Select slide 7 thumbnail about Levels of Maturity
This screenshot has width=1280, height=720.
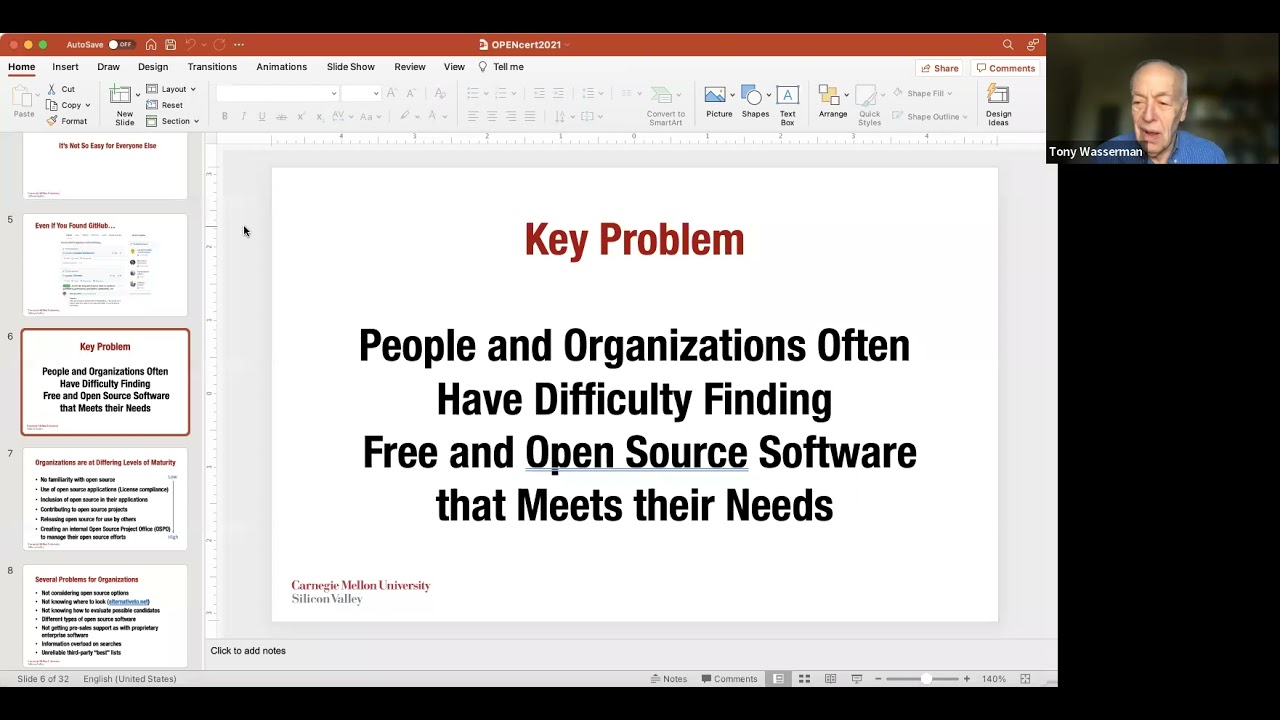105,499
